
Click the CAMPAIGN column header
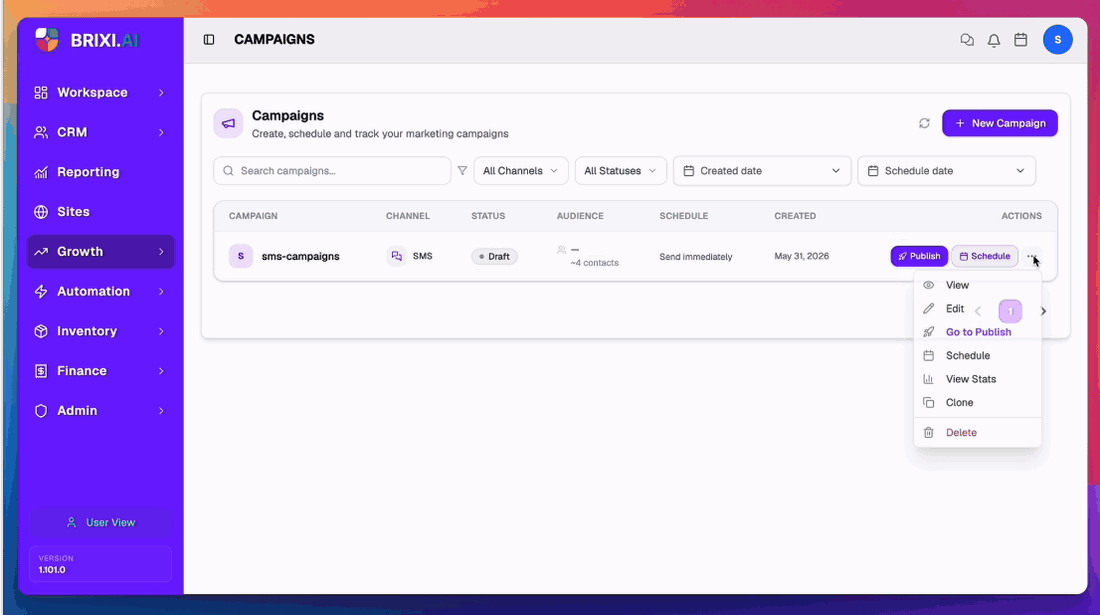(x=253, y=216)
